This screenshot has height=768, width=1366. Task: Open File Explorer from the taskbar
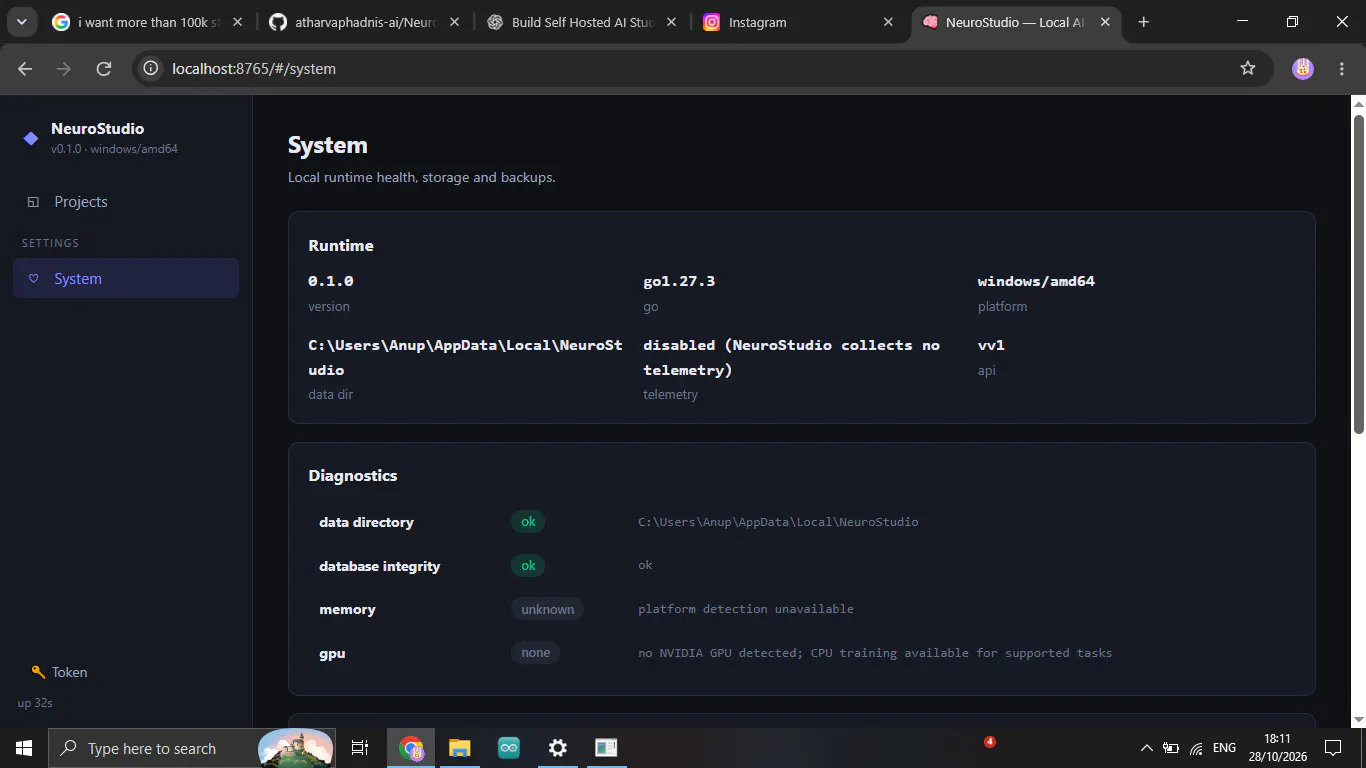[459, 748]
